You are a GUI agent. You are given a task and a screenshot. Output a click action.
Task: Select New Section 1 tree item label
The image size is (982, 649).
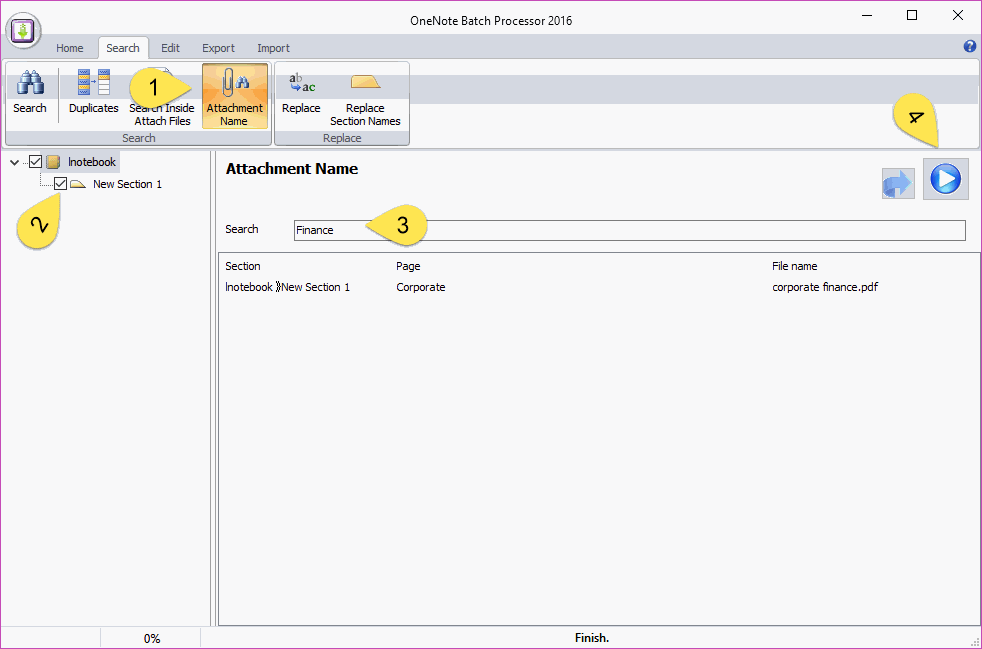click(128, 184)
